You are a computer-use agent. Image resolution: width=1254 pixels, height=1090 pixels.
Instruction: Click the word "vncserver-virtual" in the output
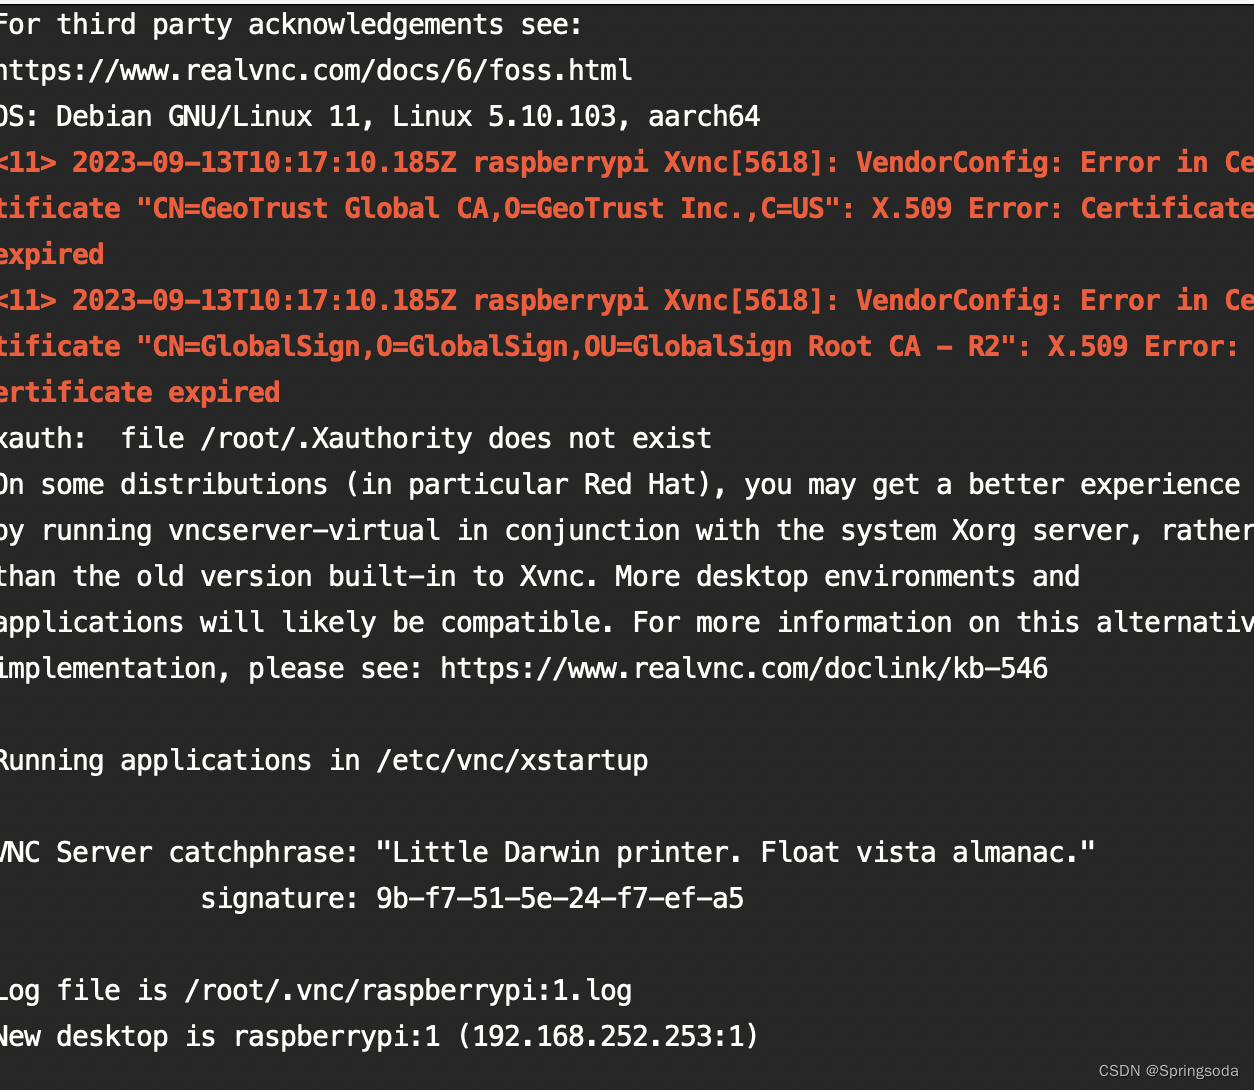[x=304, y=530]
